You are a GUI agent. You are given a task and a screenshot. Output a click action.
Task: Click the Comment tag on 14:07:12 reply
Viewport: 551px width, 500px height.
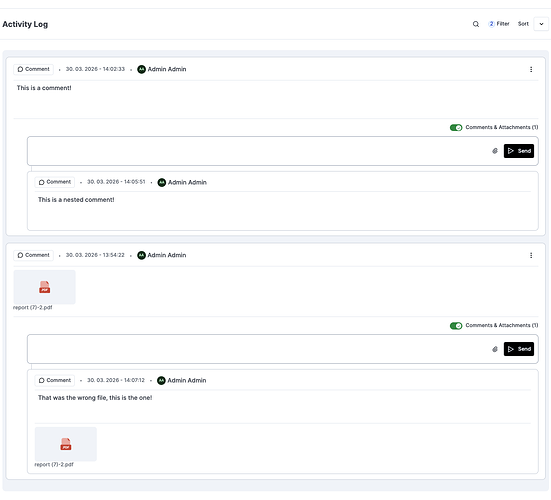tap(54, 380)
